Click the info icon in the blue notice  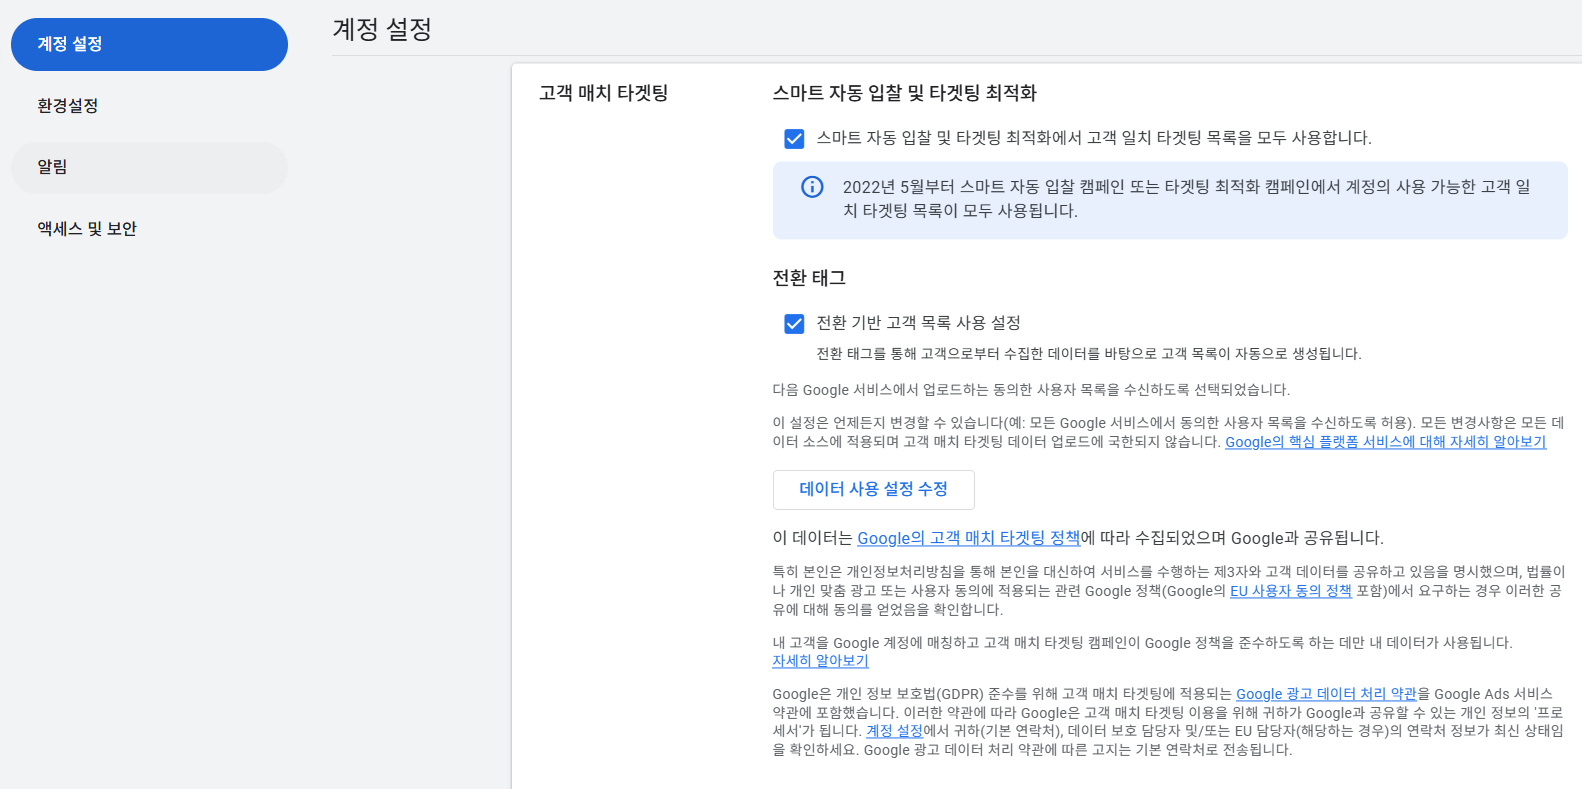[812, 187]
